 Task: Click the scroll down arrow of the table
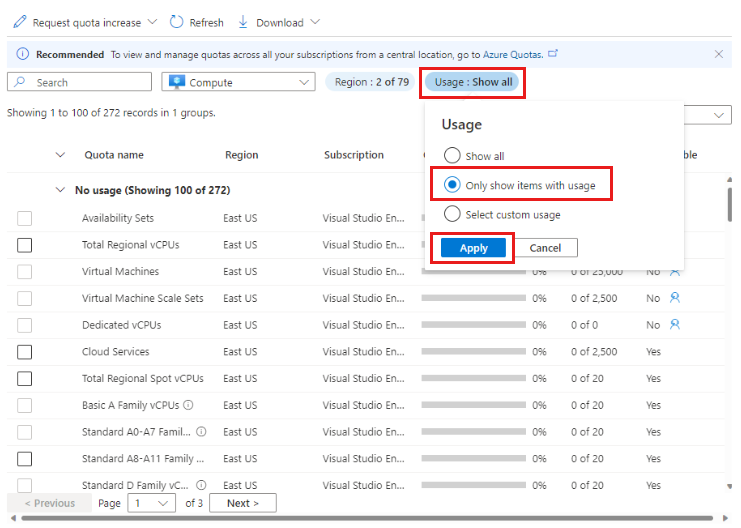tap(730, 486)
